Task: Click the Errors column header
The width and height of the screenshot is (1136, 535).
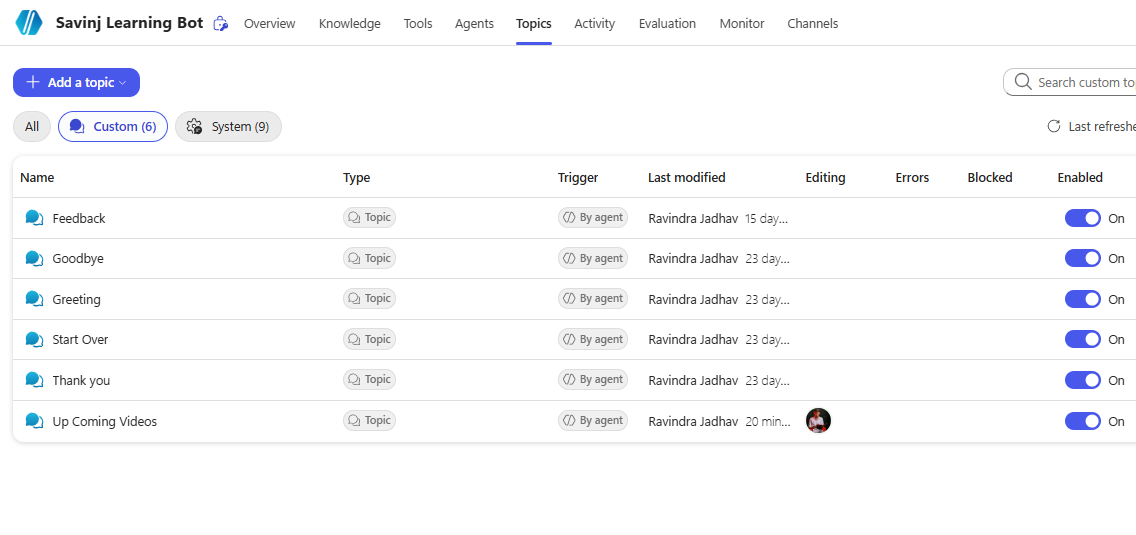Action: coord(912,178)
